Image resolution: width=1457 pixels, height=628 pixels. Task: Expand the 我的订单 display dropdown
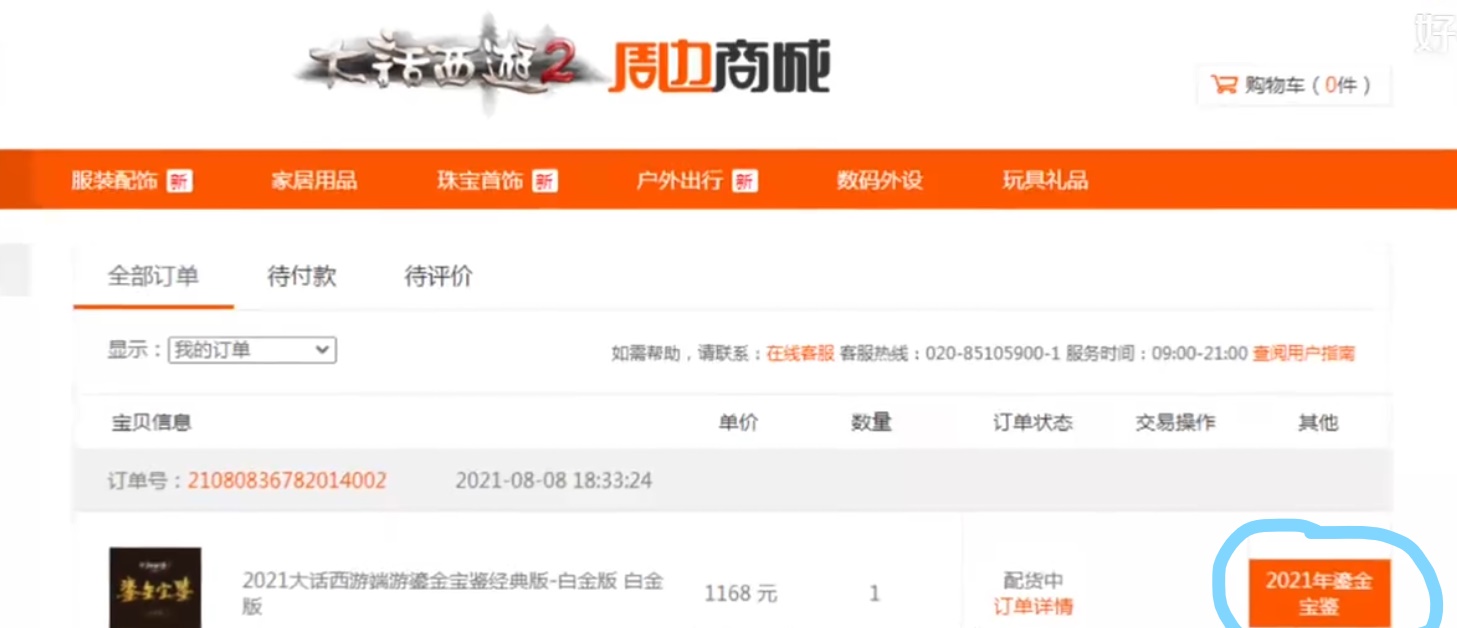point(252,350)
